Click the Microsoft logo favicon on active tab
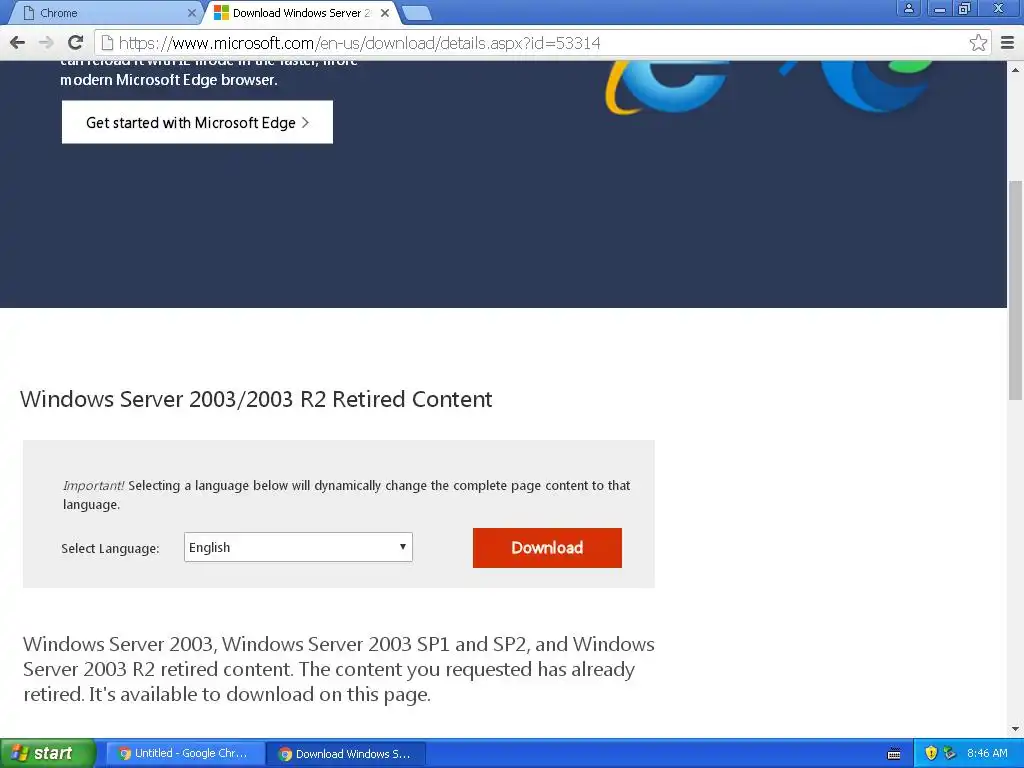The image size is (1024, 768). point(221,12)
